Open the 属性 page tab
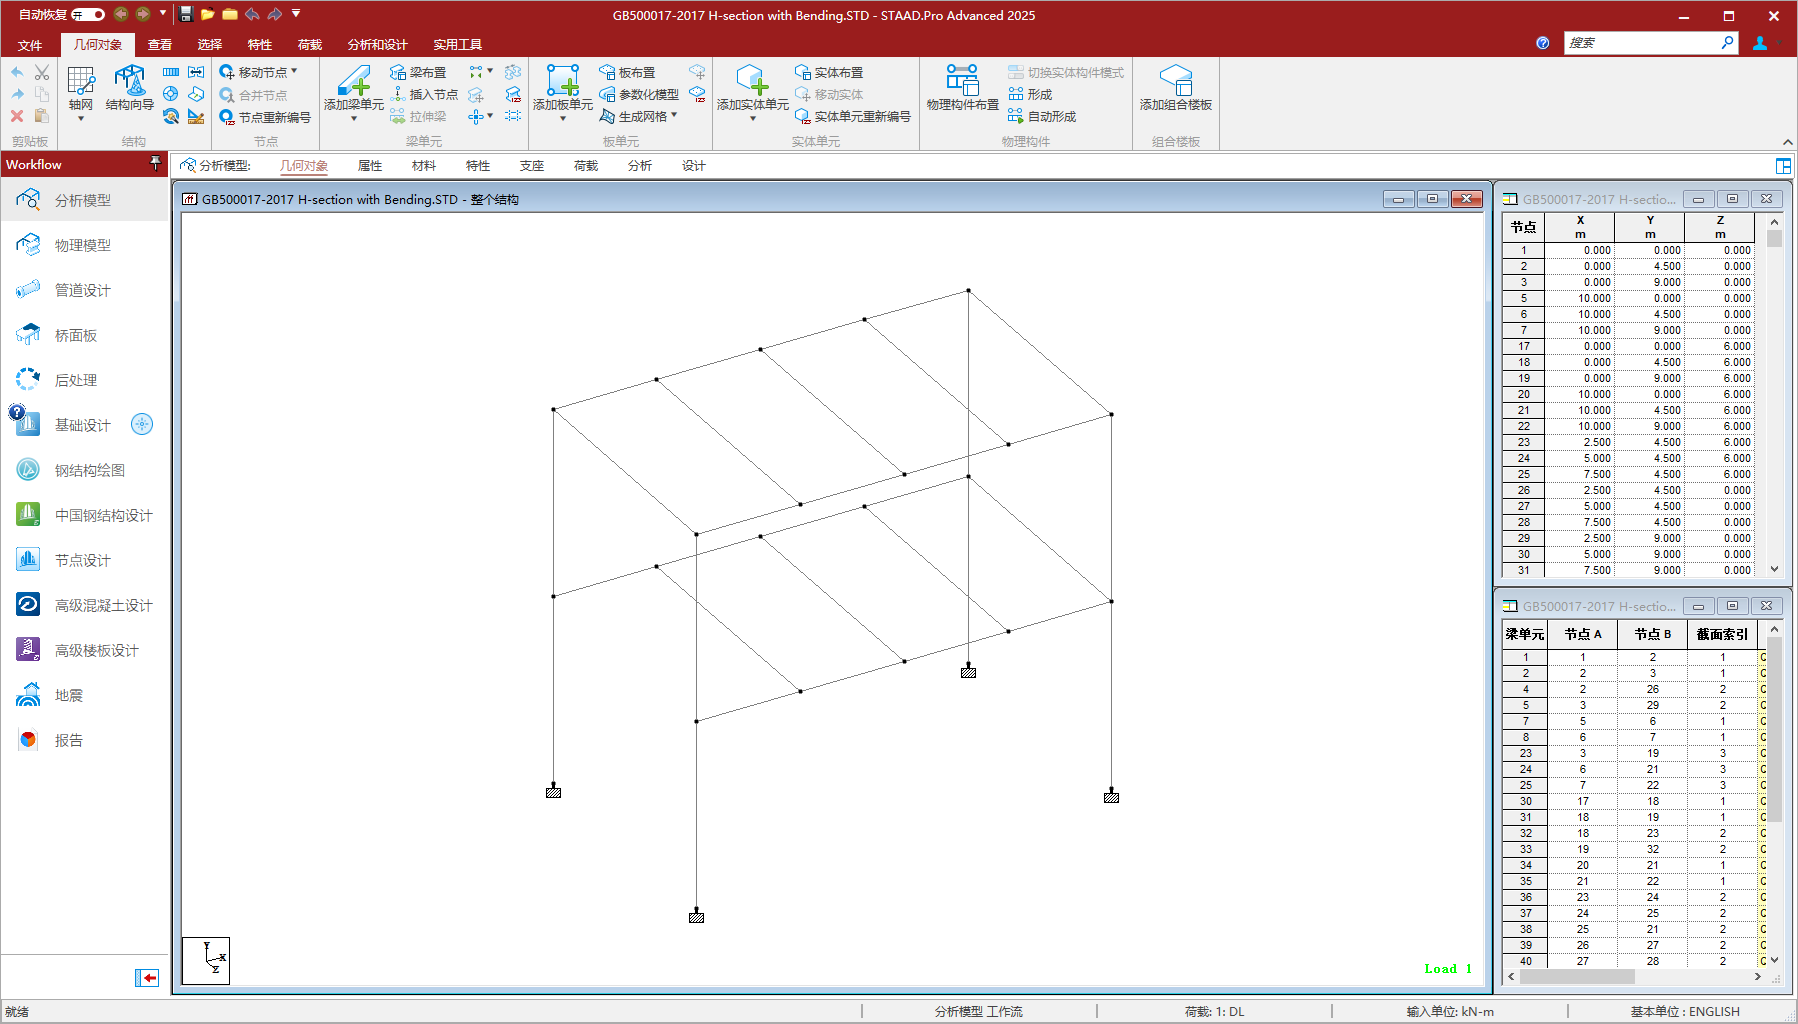This screenshot has width=1798, height=1024. tap(370, 166)
